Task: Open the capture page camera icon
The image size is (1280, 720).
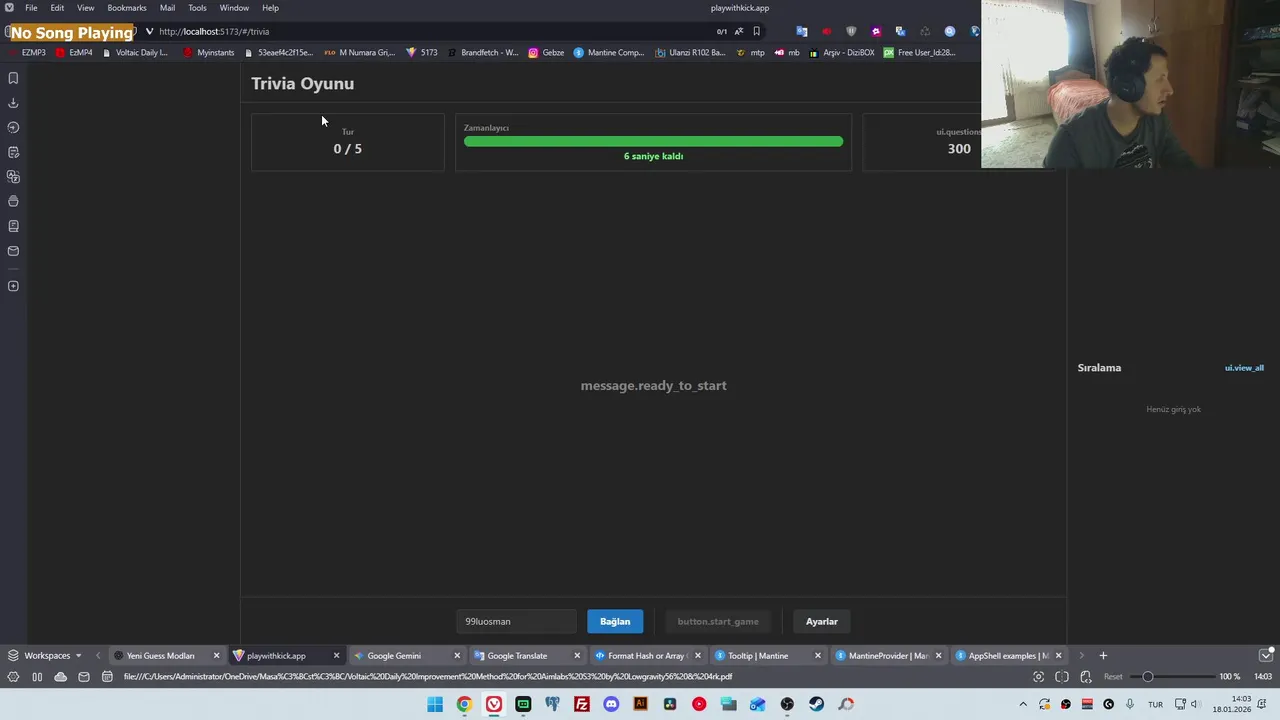Action: 1038,677
